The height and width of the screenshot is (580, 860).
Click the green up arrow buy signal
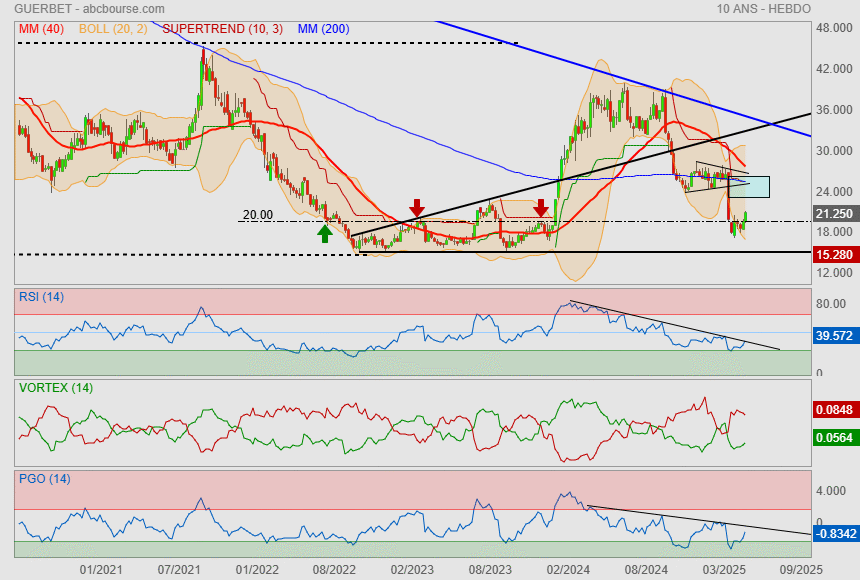(324, 233)
